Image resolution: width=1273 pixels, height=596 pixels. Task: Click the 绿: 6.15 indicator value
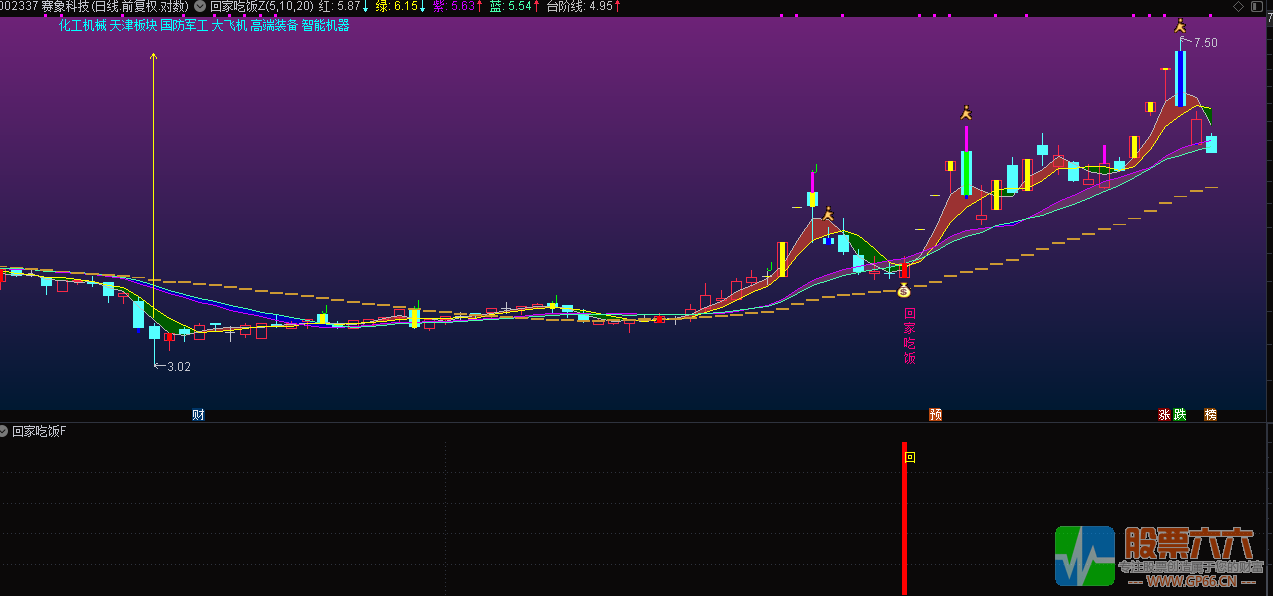tap(401, 6)
